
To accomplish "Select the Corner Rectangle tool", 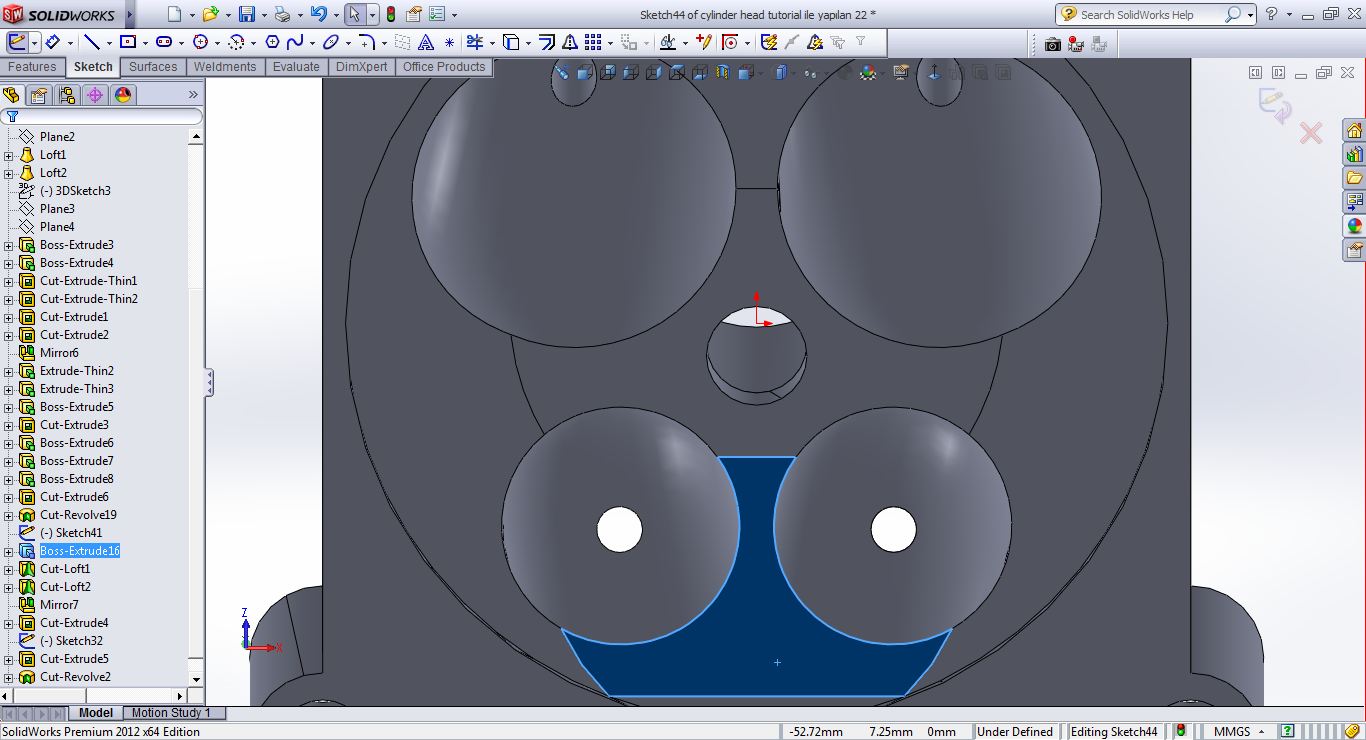I will point(127,42).
